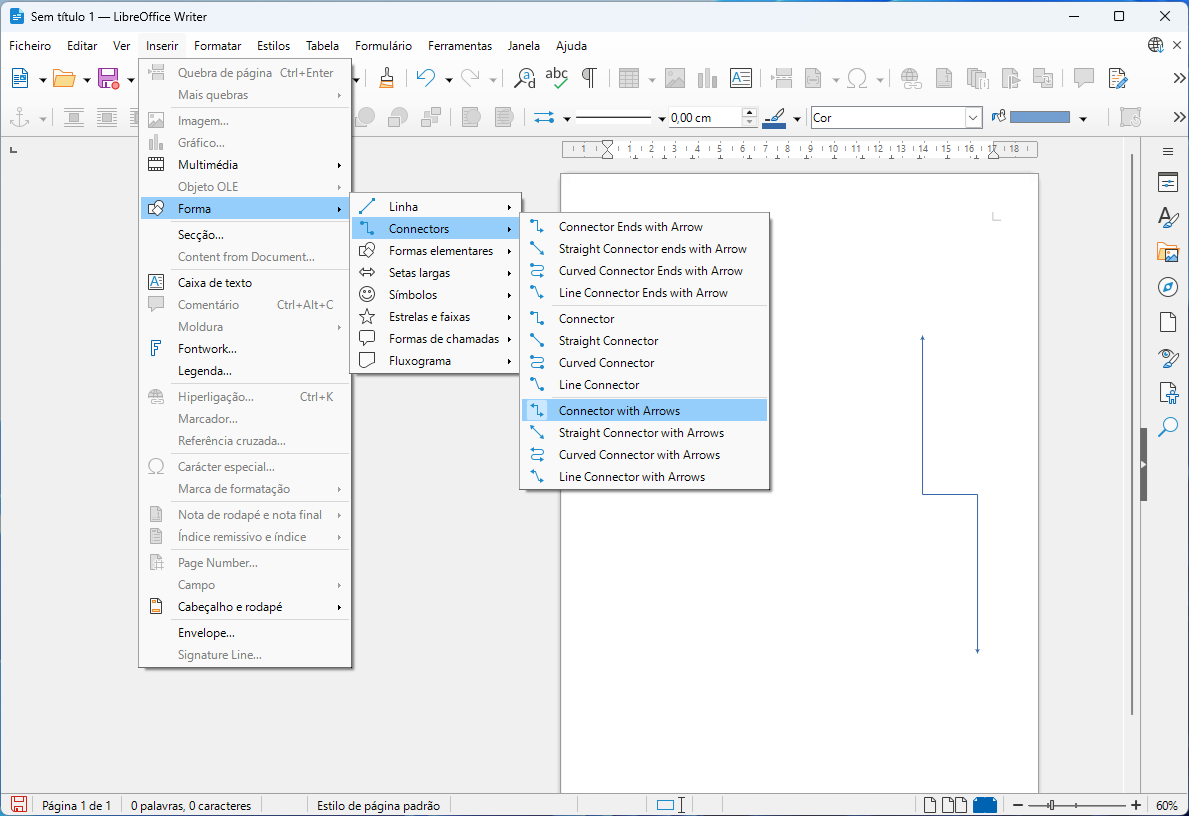Screen dimensions: 1190x816
Task: Click the Anchor icon in drawing toolbar
Action: 19,118
